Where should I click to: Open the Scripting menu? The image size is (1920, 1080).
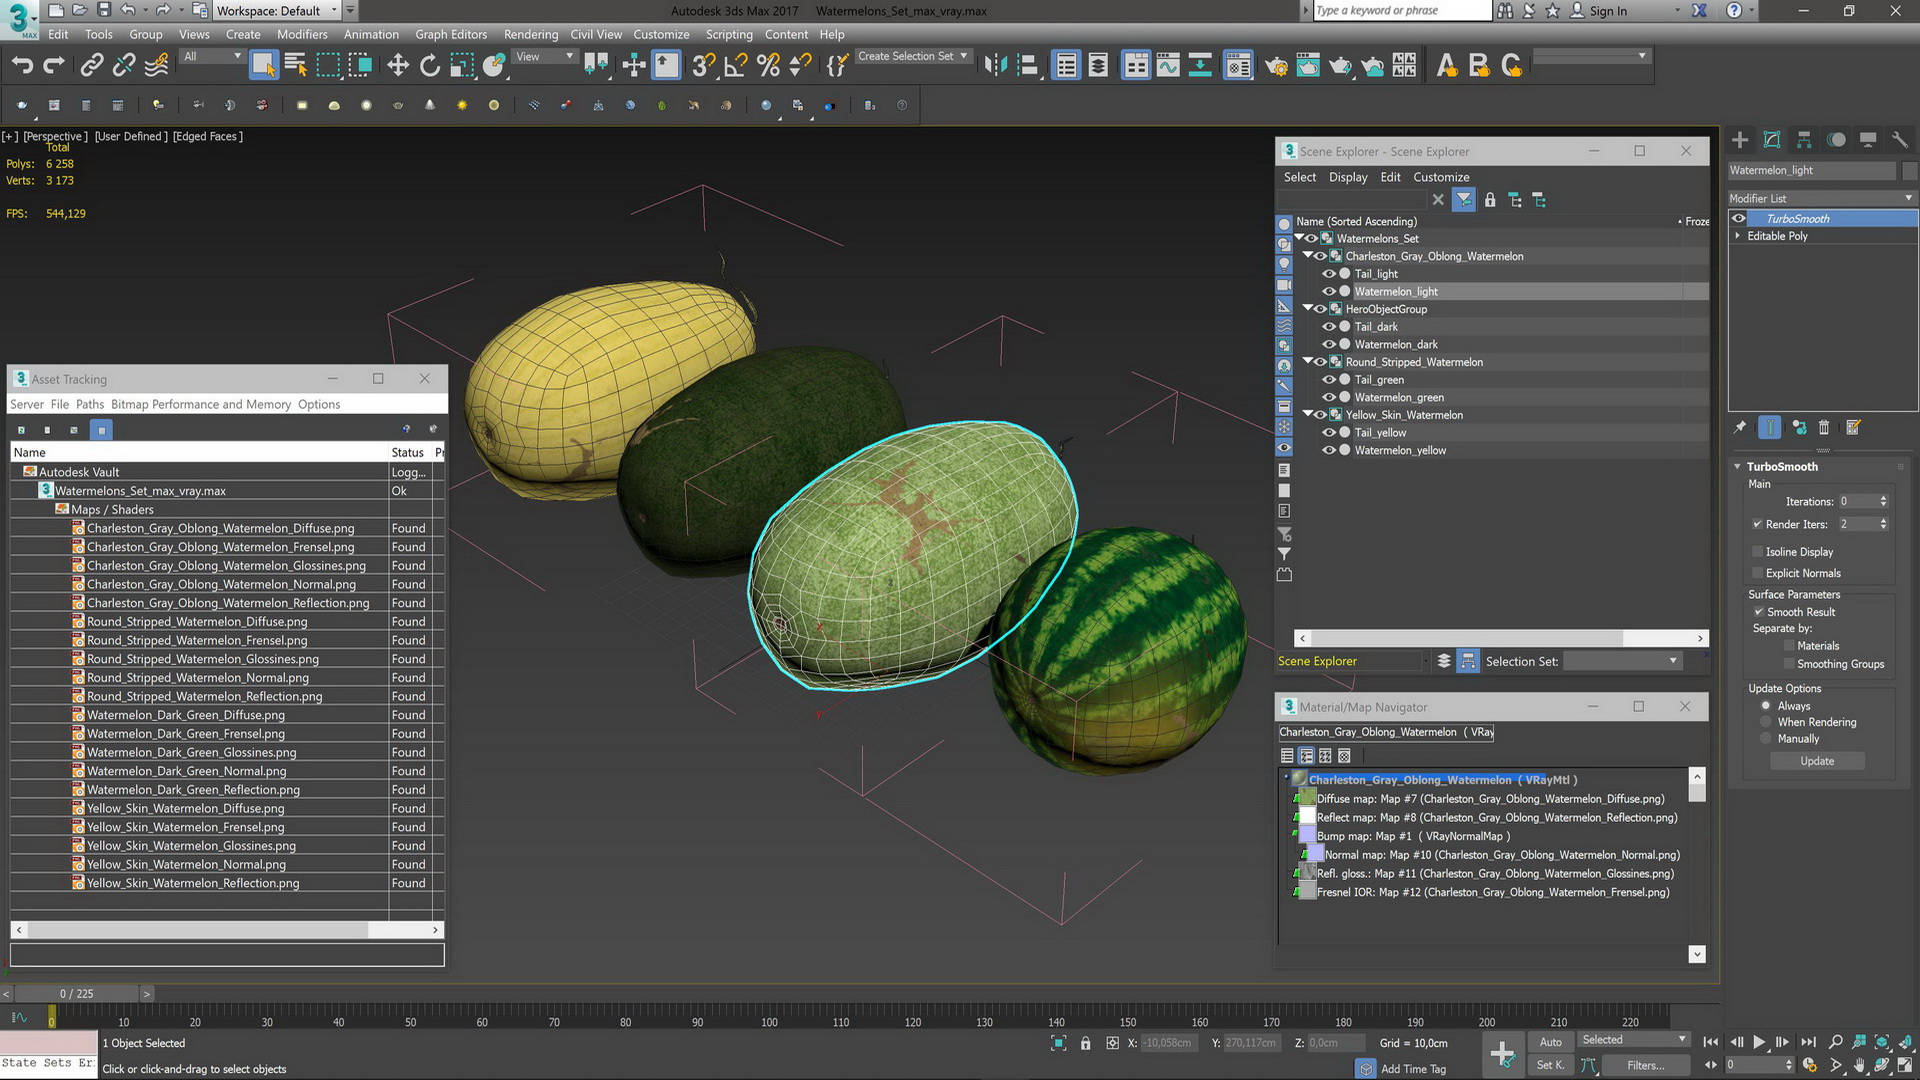(x=729, y=34)
